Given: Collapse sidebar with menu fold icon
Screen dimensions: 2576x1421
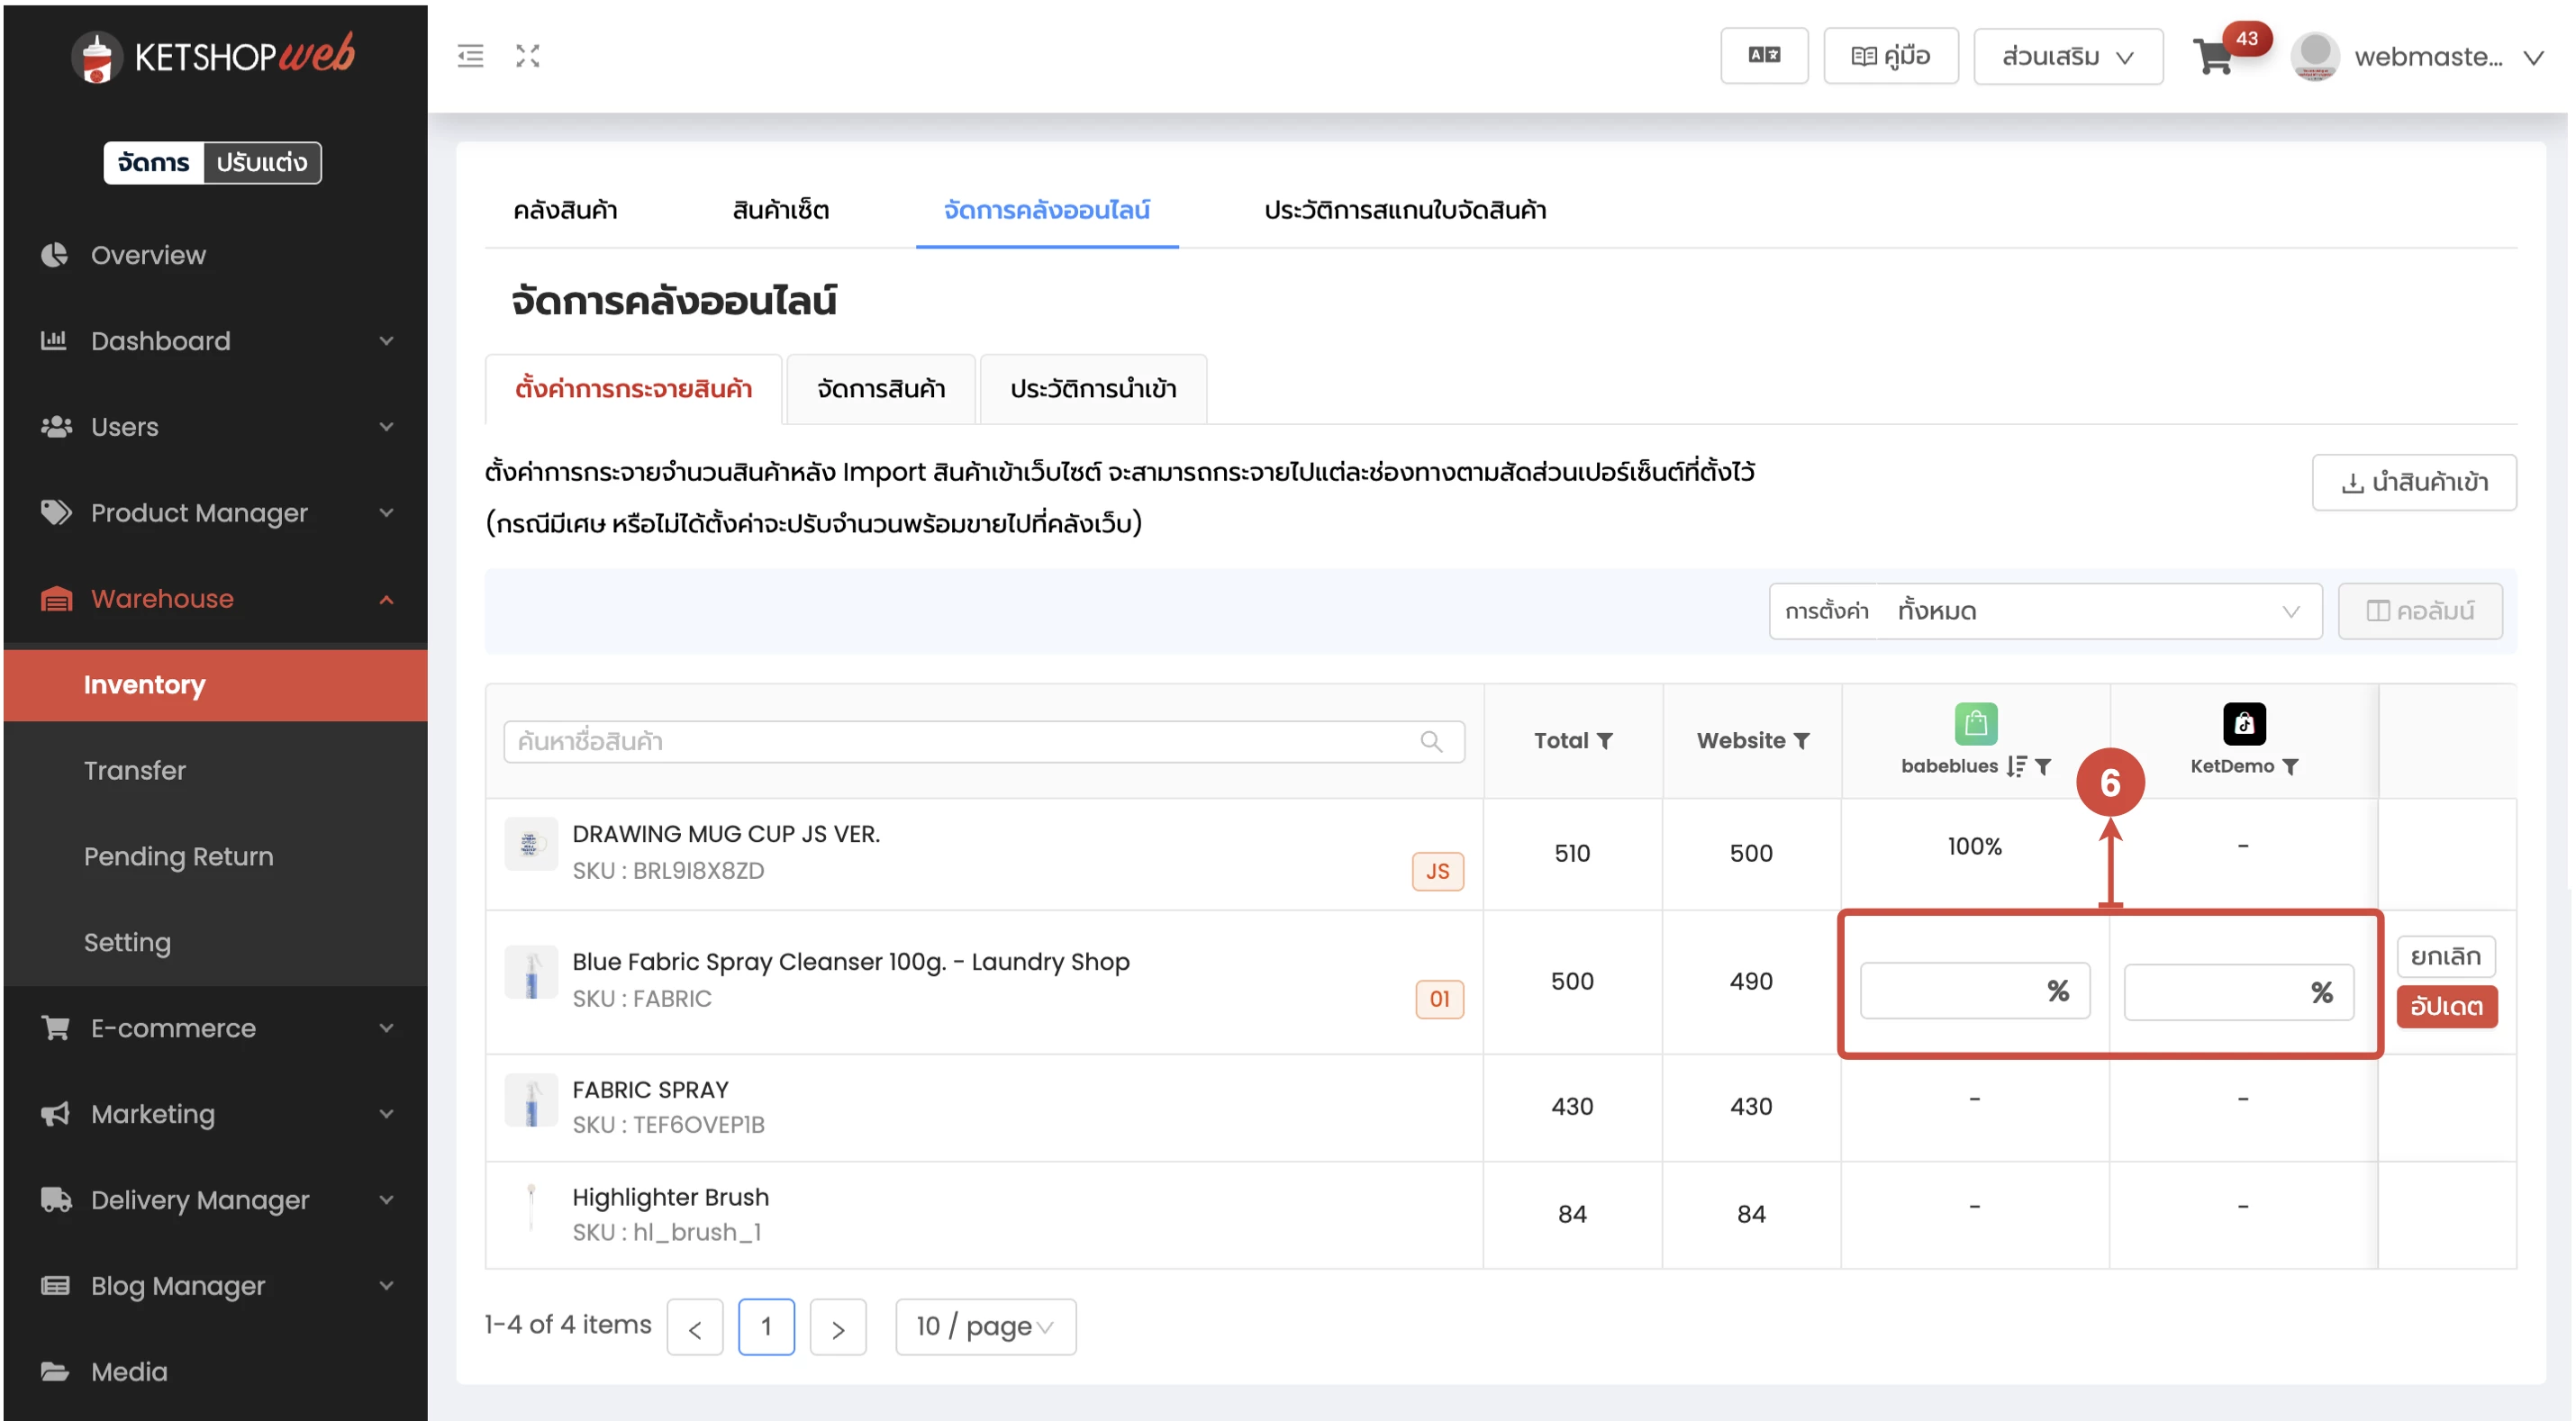Looking at the screenshot, I should 470,56.
